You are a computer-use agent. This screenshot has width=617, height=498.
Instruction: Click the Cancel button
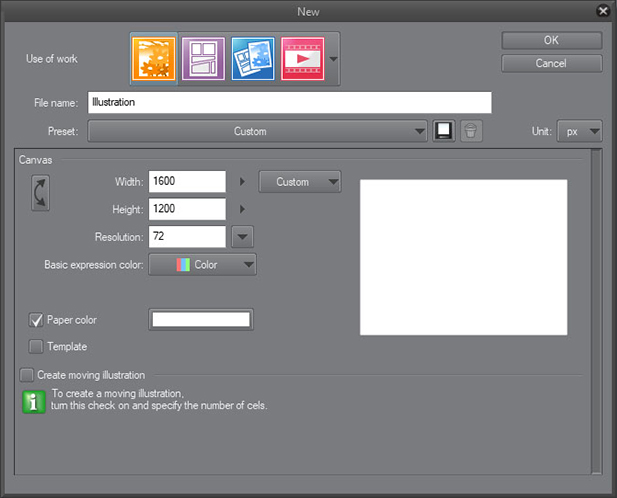click(x=551, y=63)
